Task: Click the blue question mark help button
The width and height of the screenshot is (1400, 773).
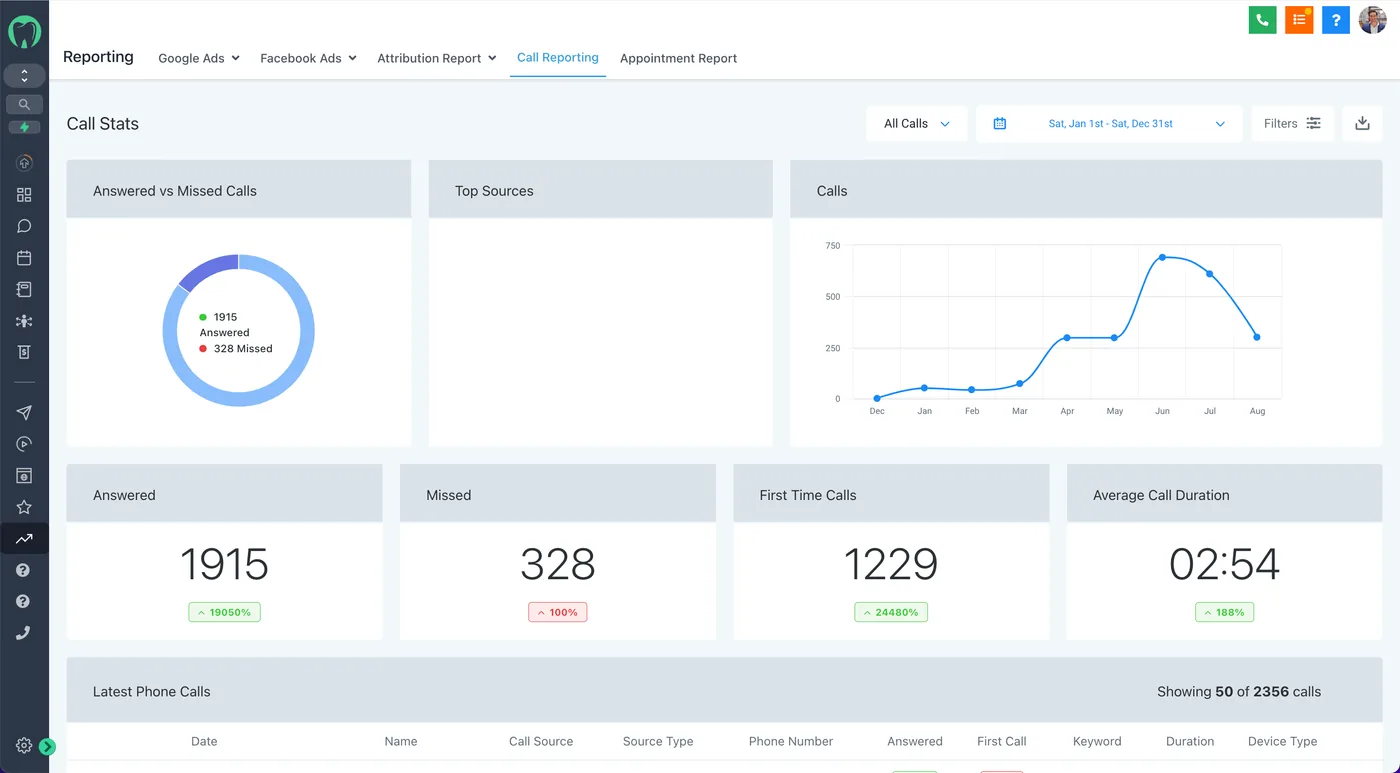Action: pyautogui.click(x=1336, y=20)
